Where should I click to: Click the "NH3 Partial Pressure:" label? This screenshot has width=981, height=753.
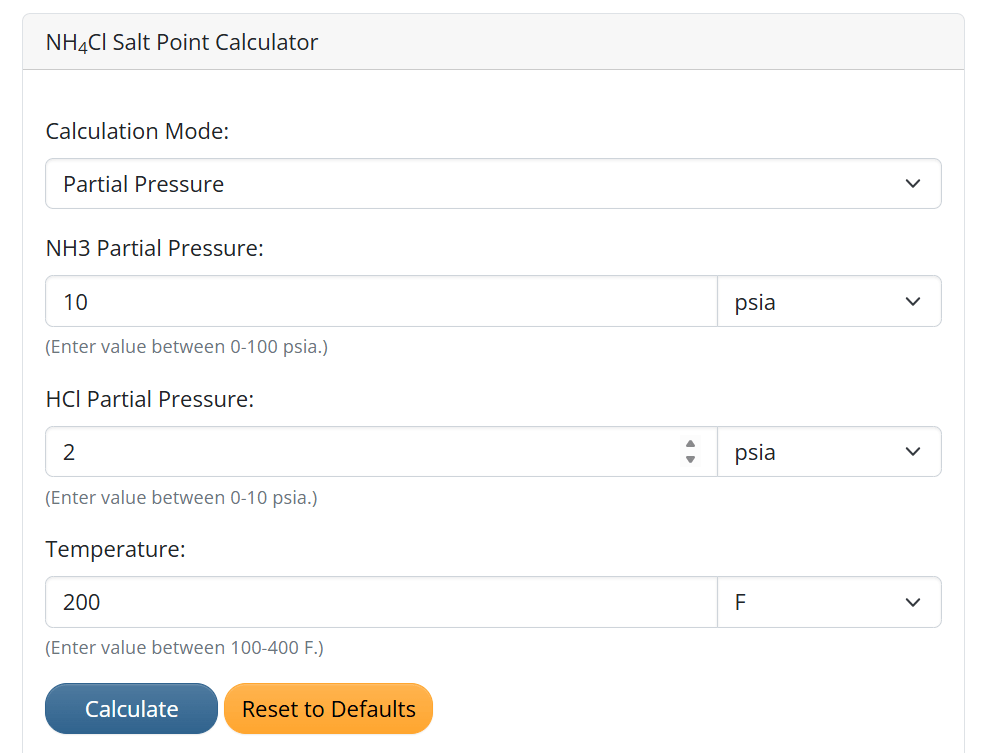pos(155,248)
